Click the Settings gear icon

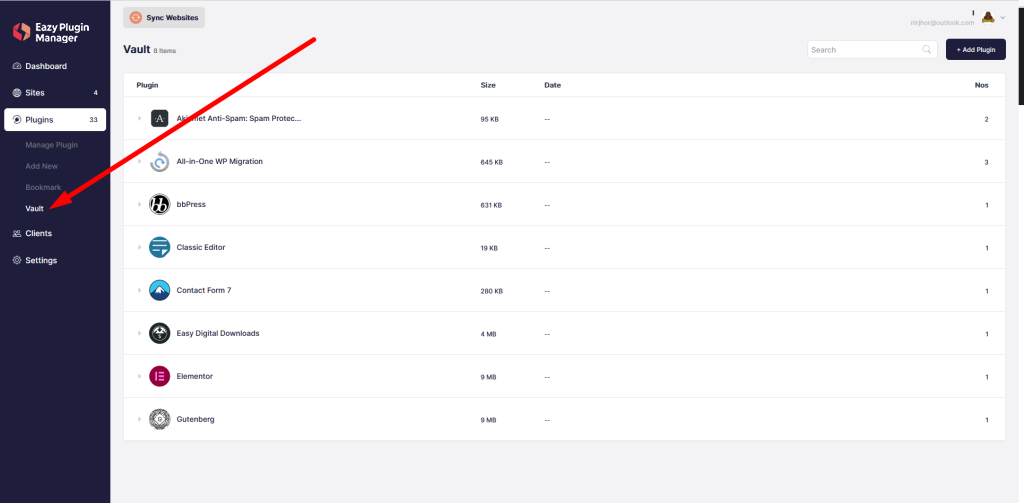point(17,260)
